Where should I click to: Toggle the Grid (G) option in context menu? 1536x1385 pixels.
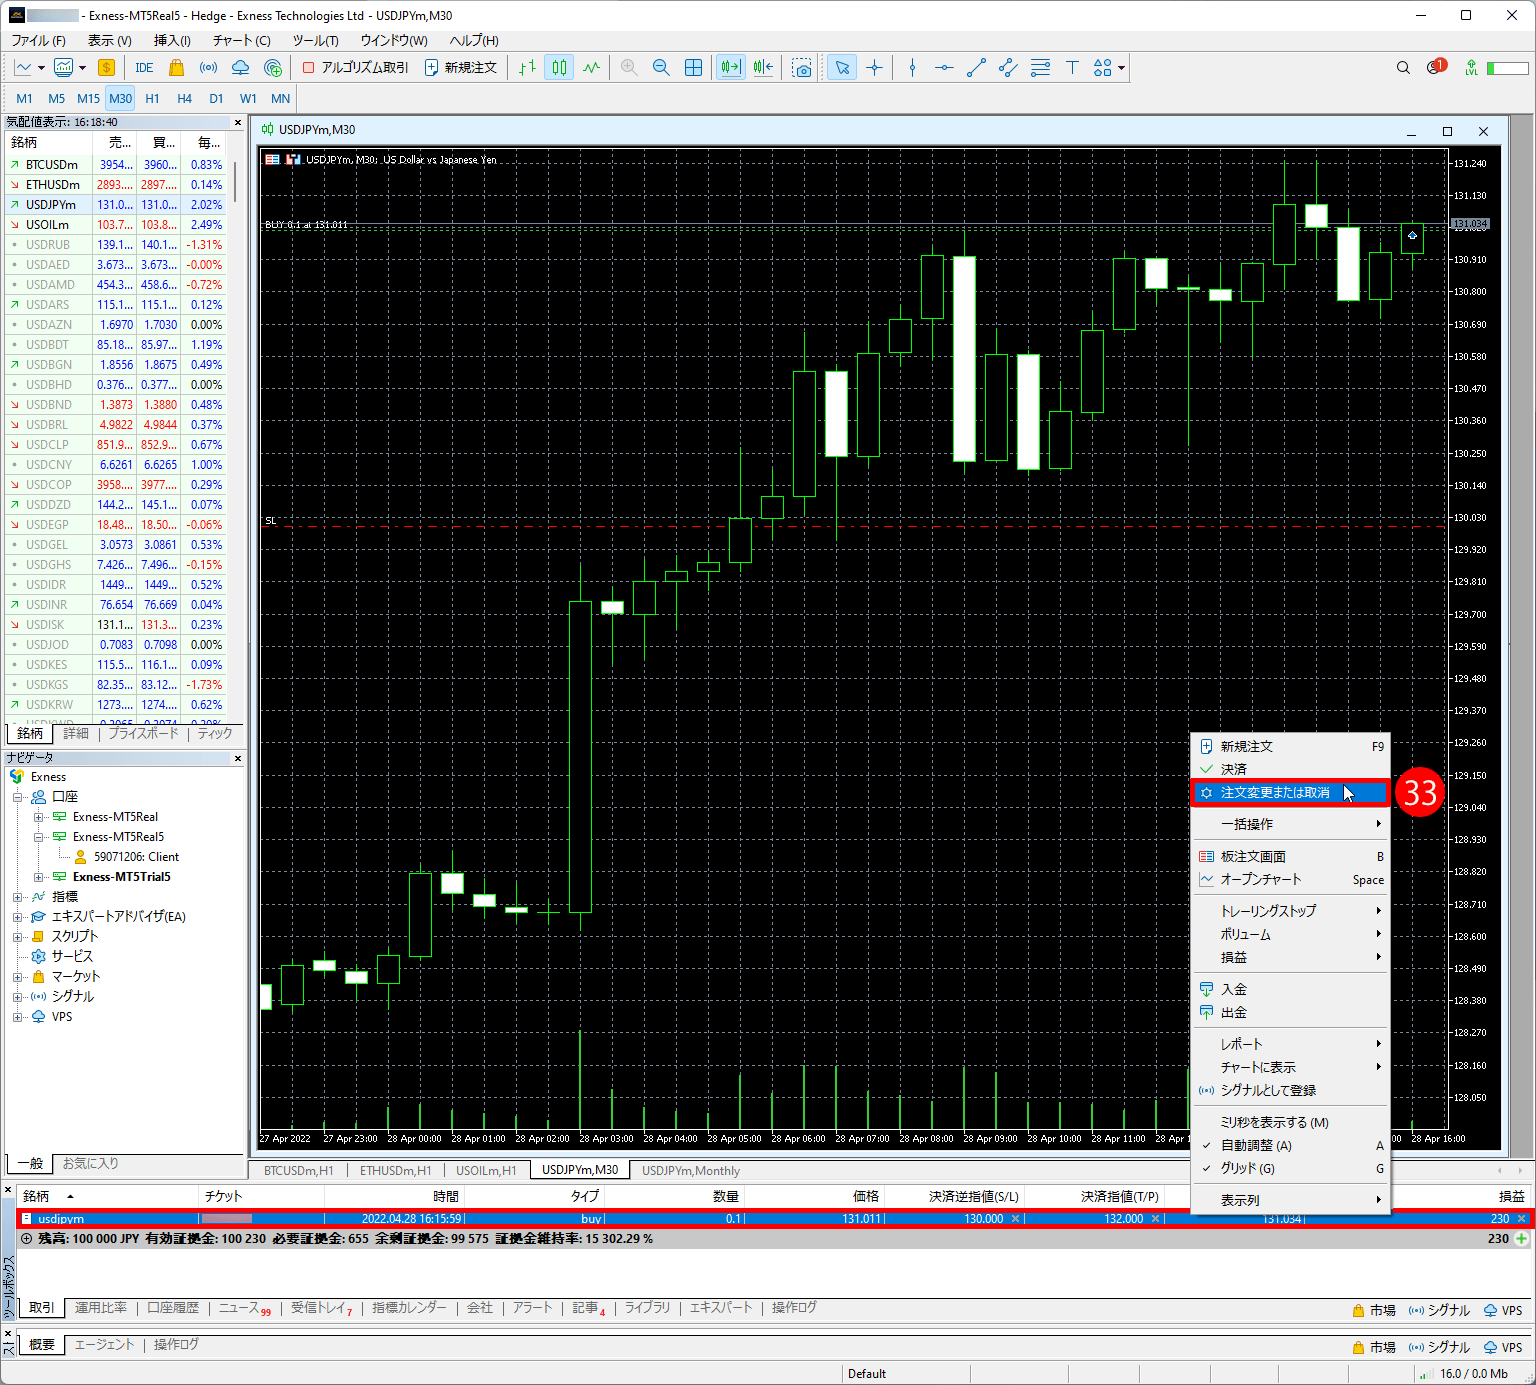pos(1247,1168)
